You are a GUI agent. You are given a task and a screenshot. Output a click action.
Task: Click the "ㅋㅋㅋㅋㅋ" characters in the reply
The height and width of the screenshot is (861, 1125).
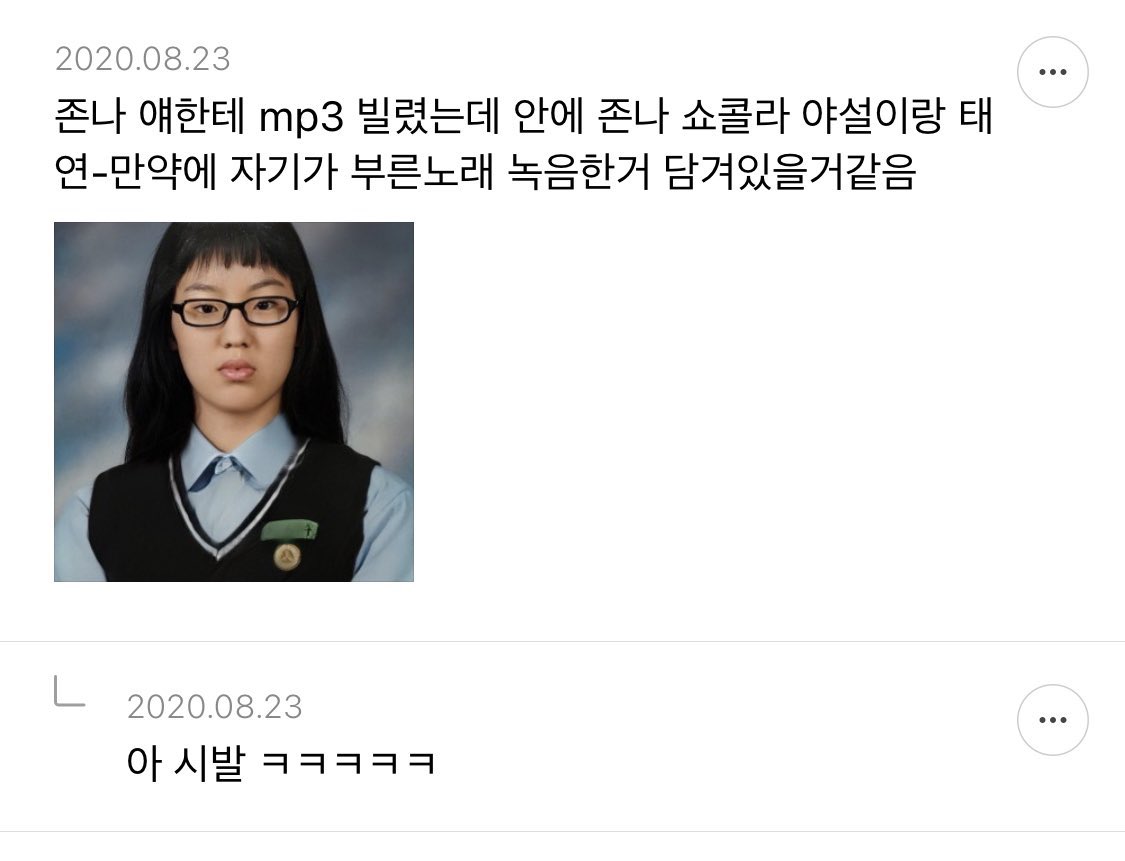point(348,763)
